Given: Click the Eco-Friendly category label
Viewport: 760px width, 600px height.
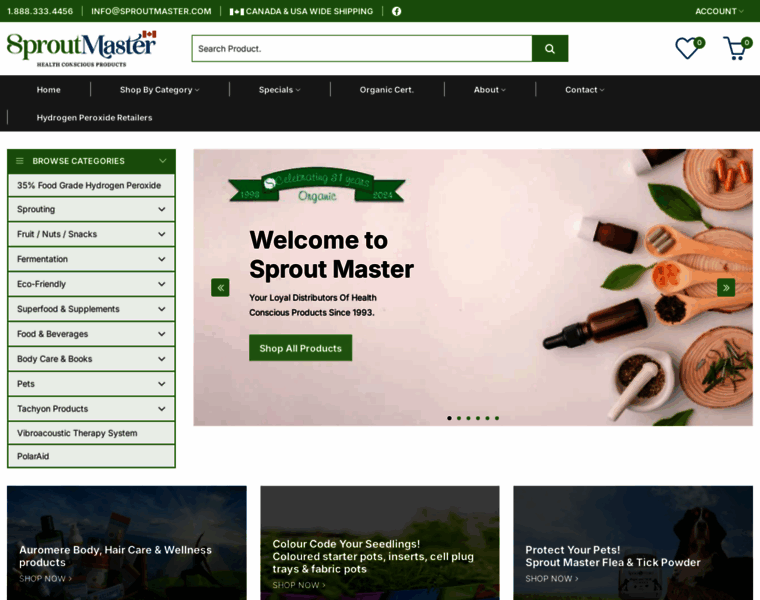Looking at the screenshot, I should [x=41, y=284].
